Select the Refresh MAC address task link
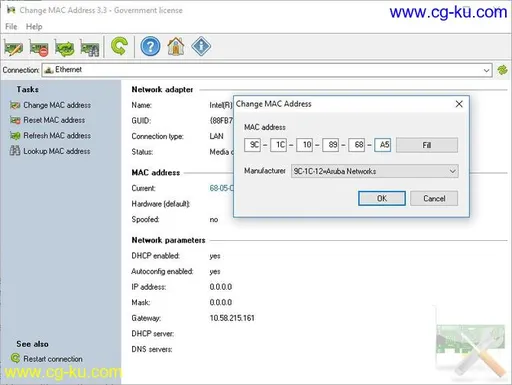 coord(57,136)
